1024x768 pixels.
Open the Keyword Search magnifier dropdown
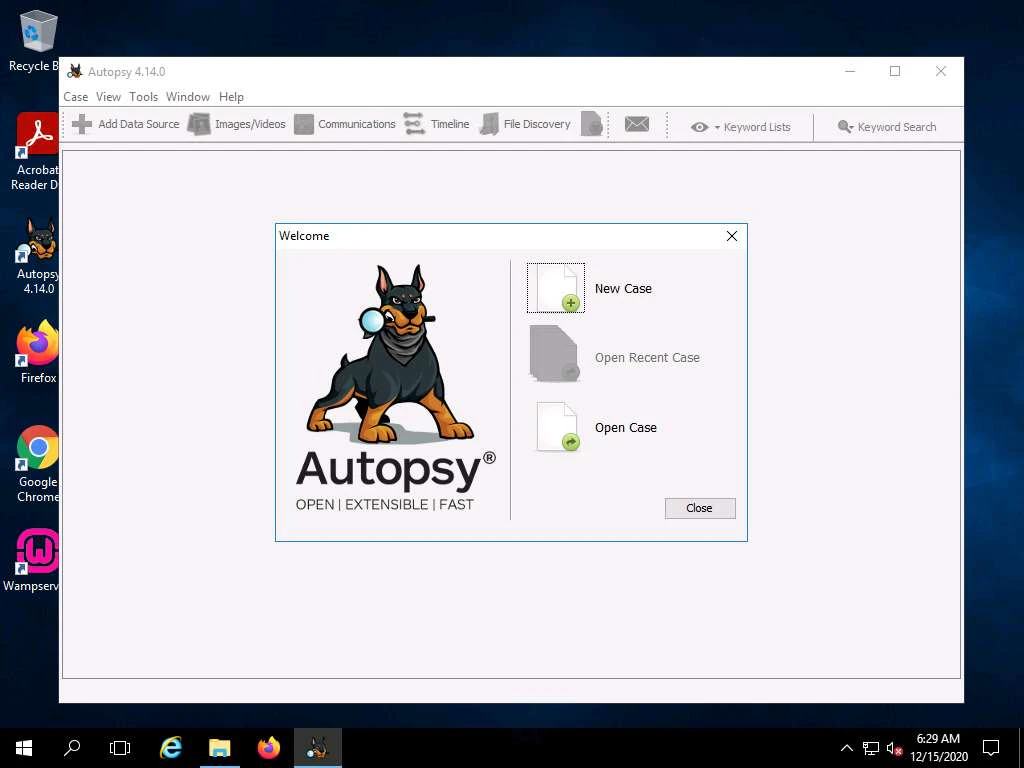[846, 127]
